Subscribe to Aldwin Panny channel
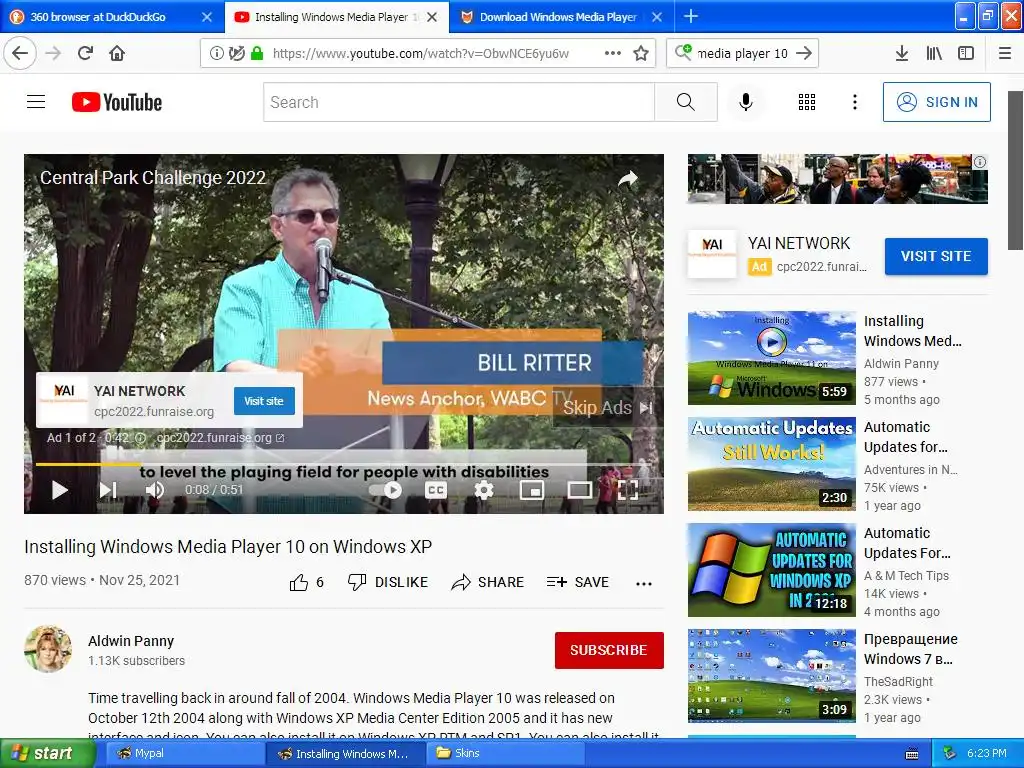Viewport: 1024px width, 768px height. click(x=609, y=650)
